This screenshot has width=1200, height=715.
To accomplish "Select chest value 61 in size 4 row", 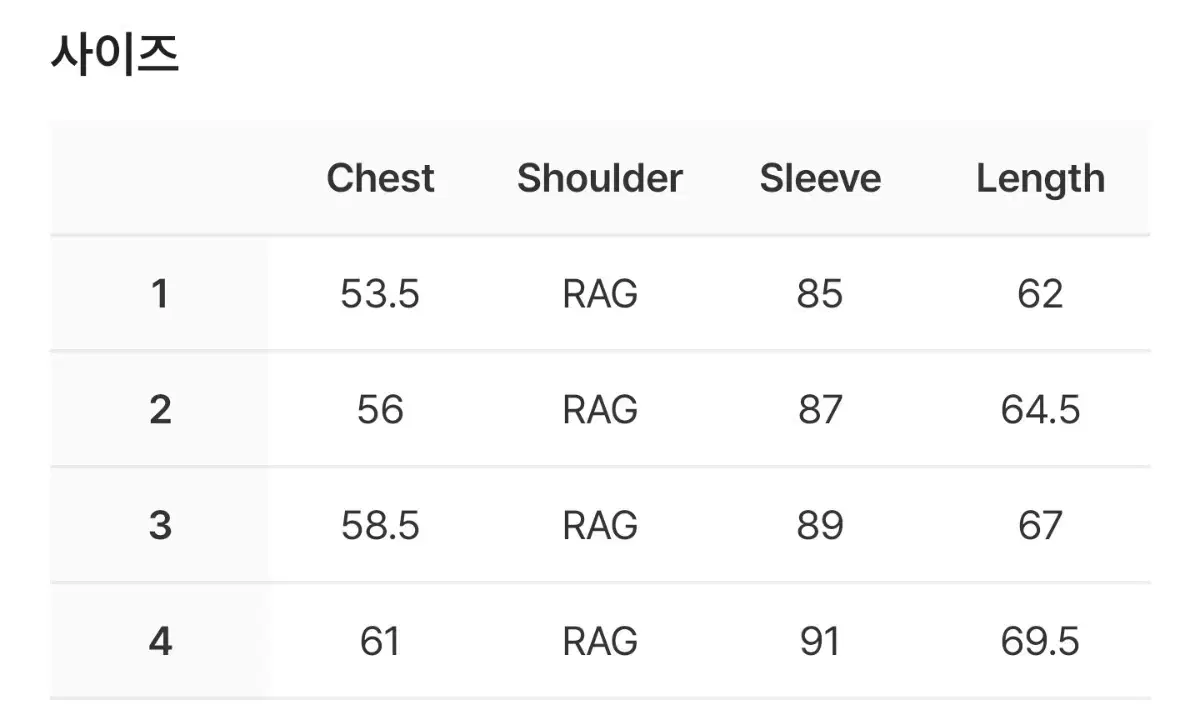I will click(x=380, y=641).
